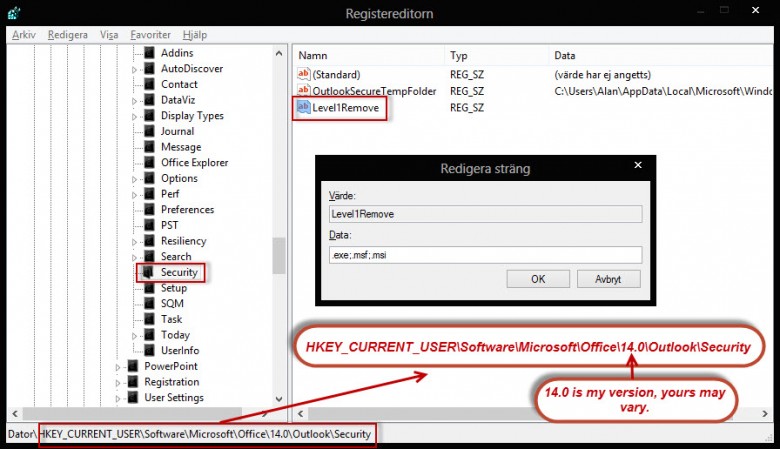
Task: Select the OutlookSecureTempFolder value name
Action: click(x=374, y=91)
